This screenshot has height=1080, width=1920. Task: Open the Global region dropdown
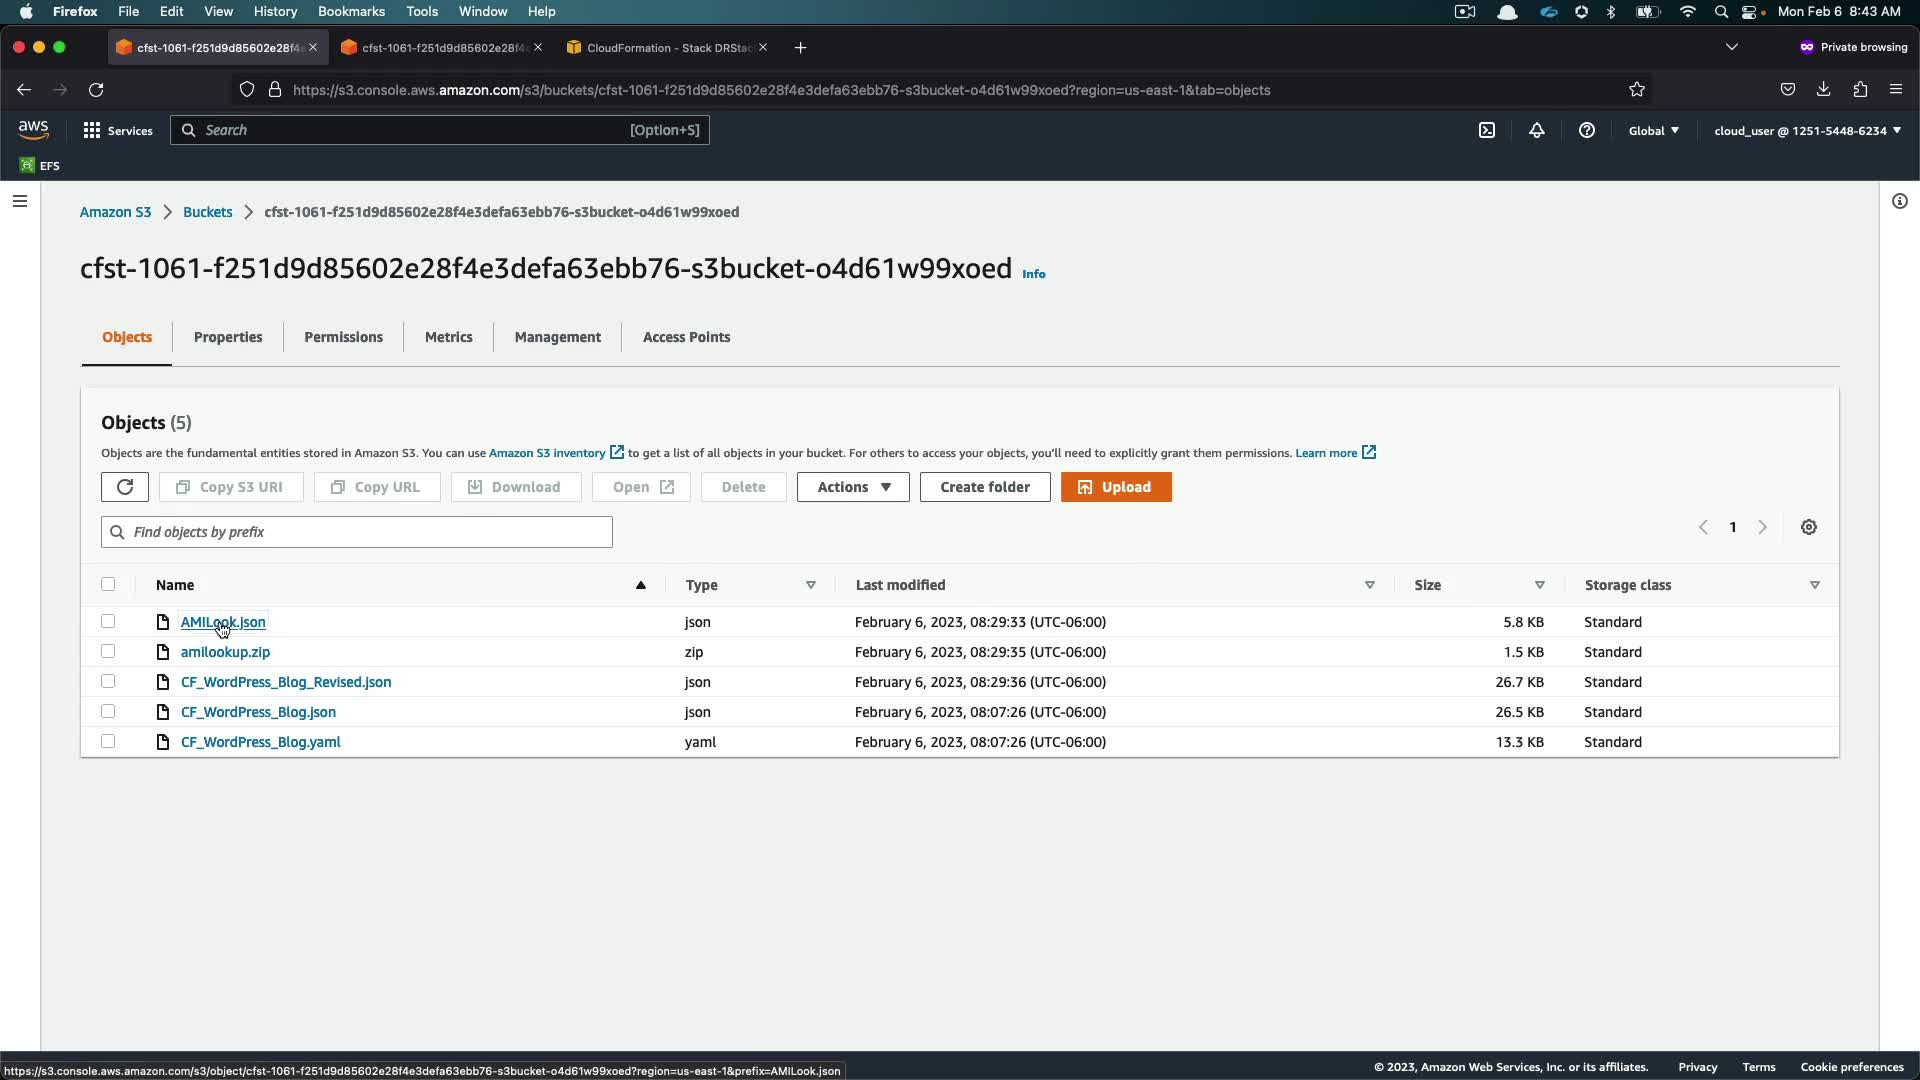tap(1653, 130)
